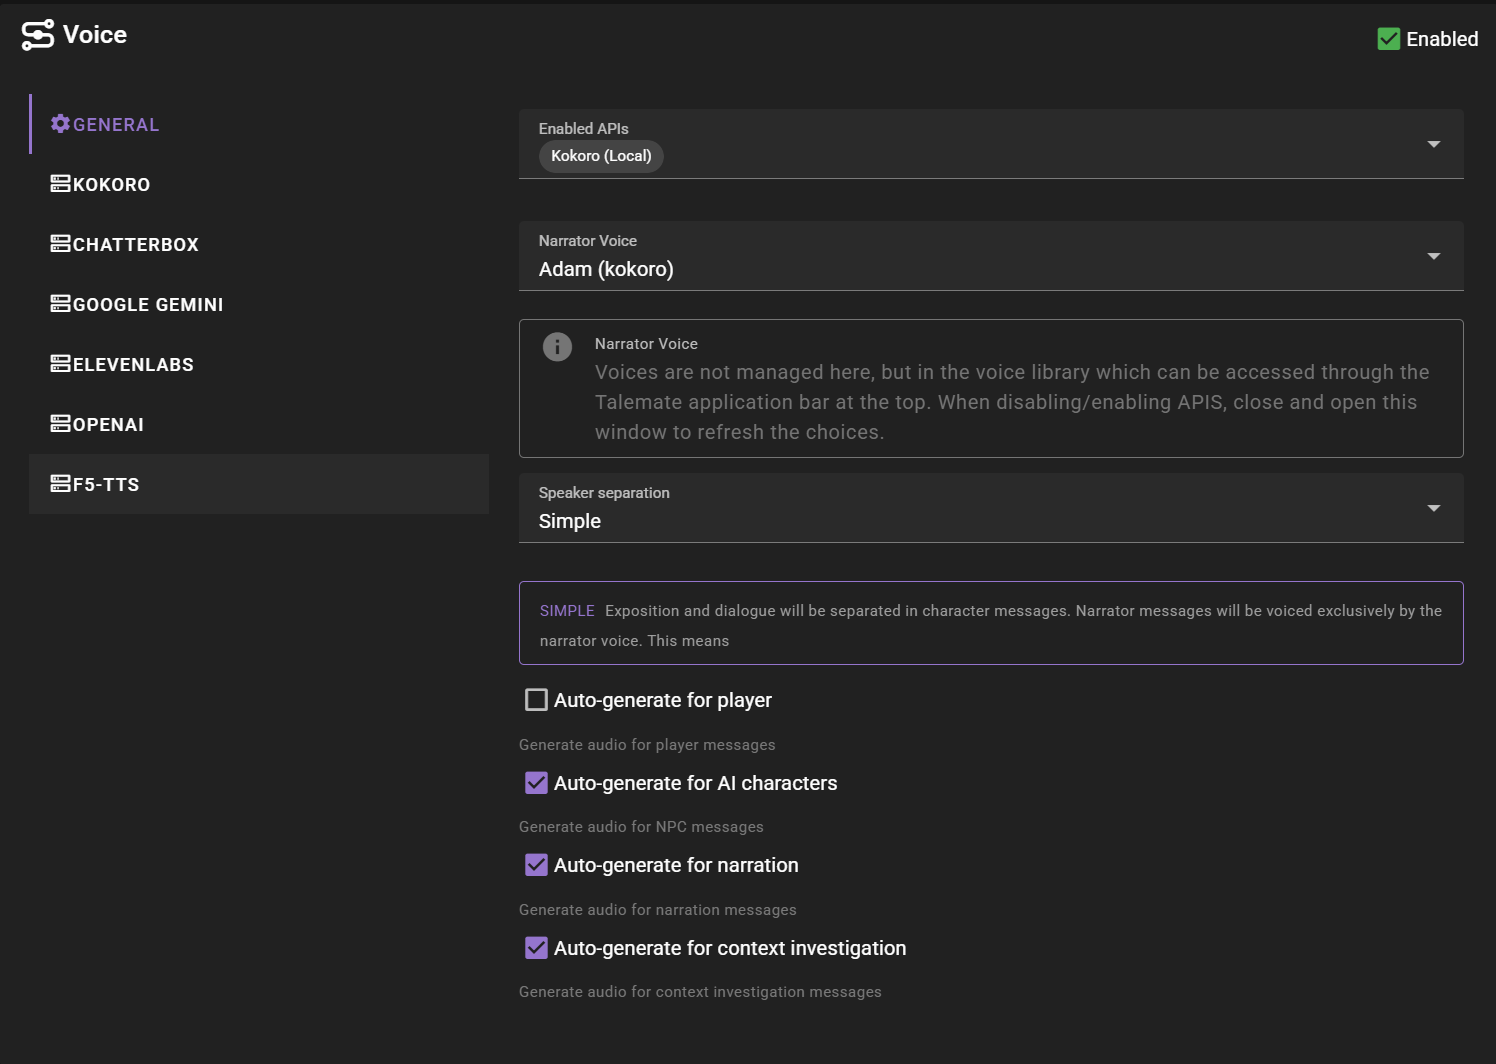Click the Voice title text
Viewport: 1496px width, 1064px height.
click(95, 35)
